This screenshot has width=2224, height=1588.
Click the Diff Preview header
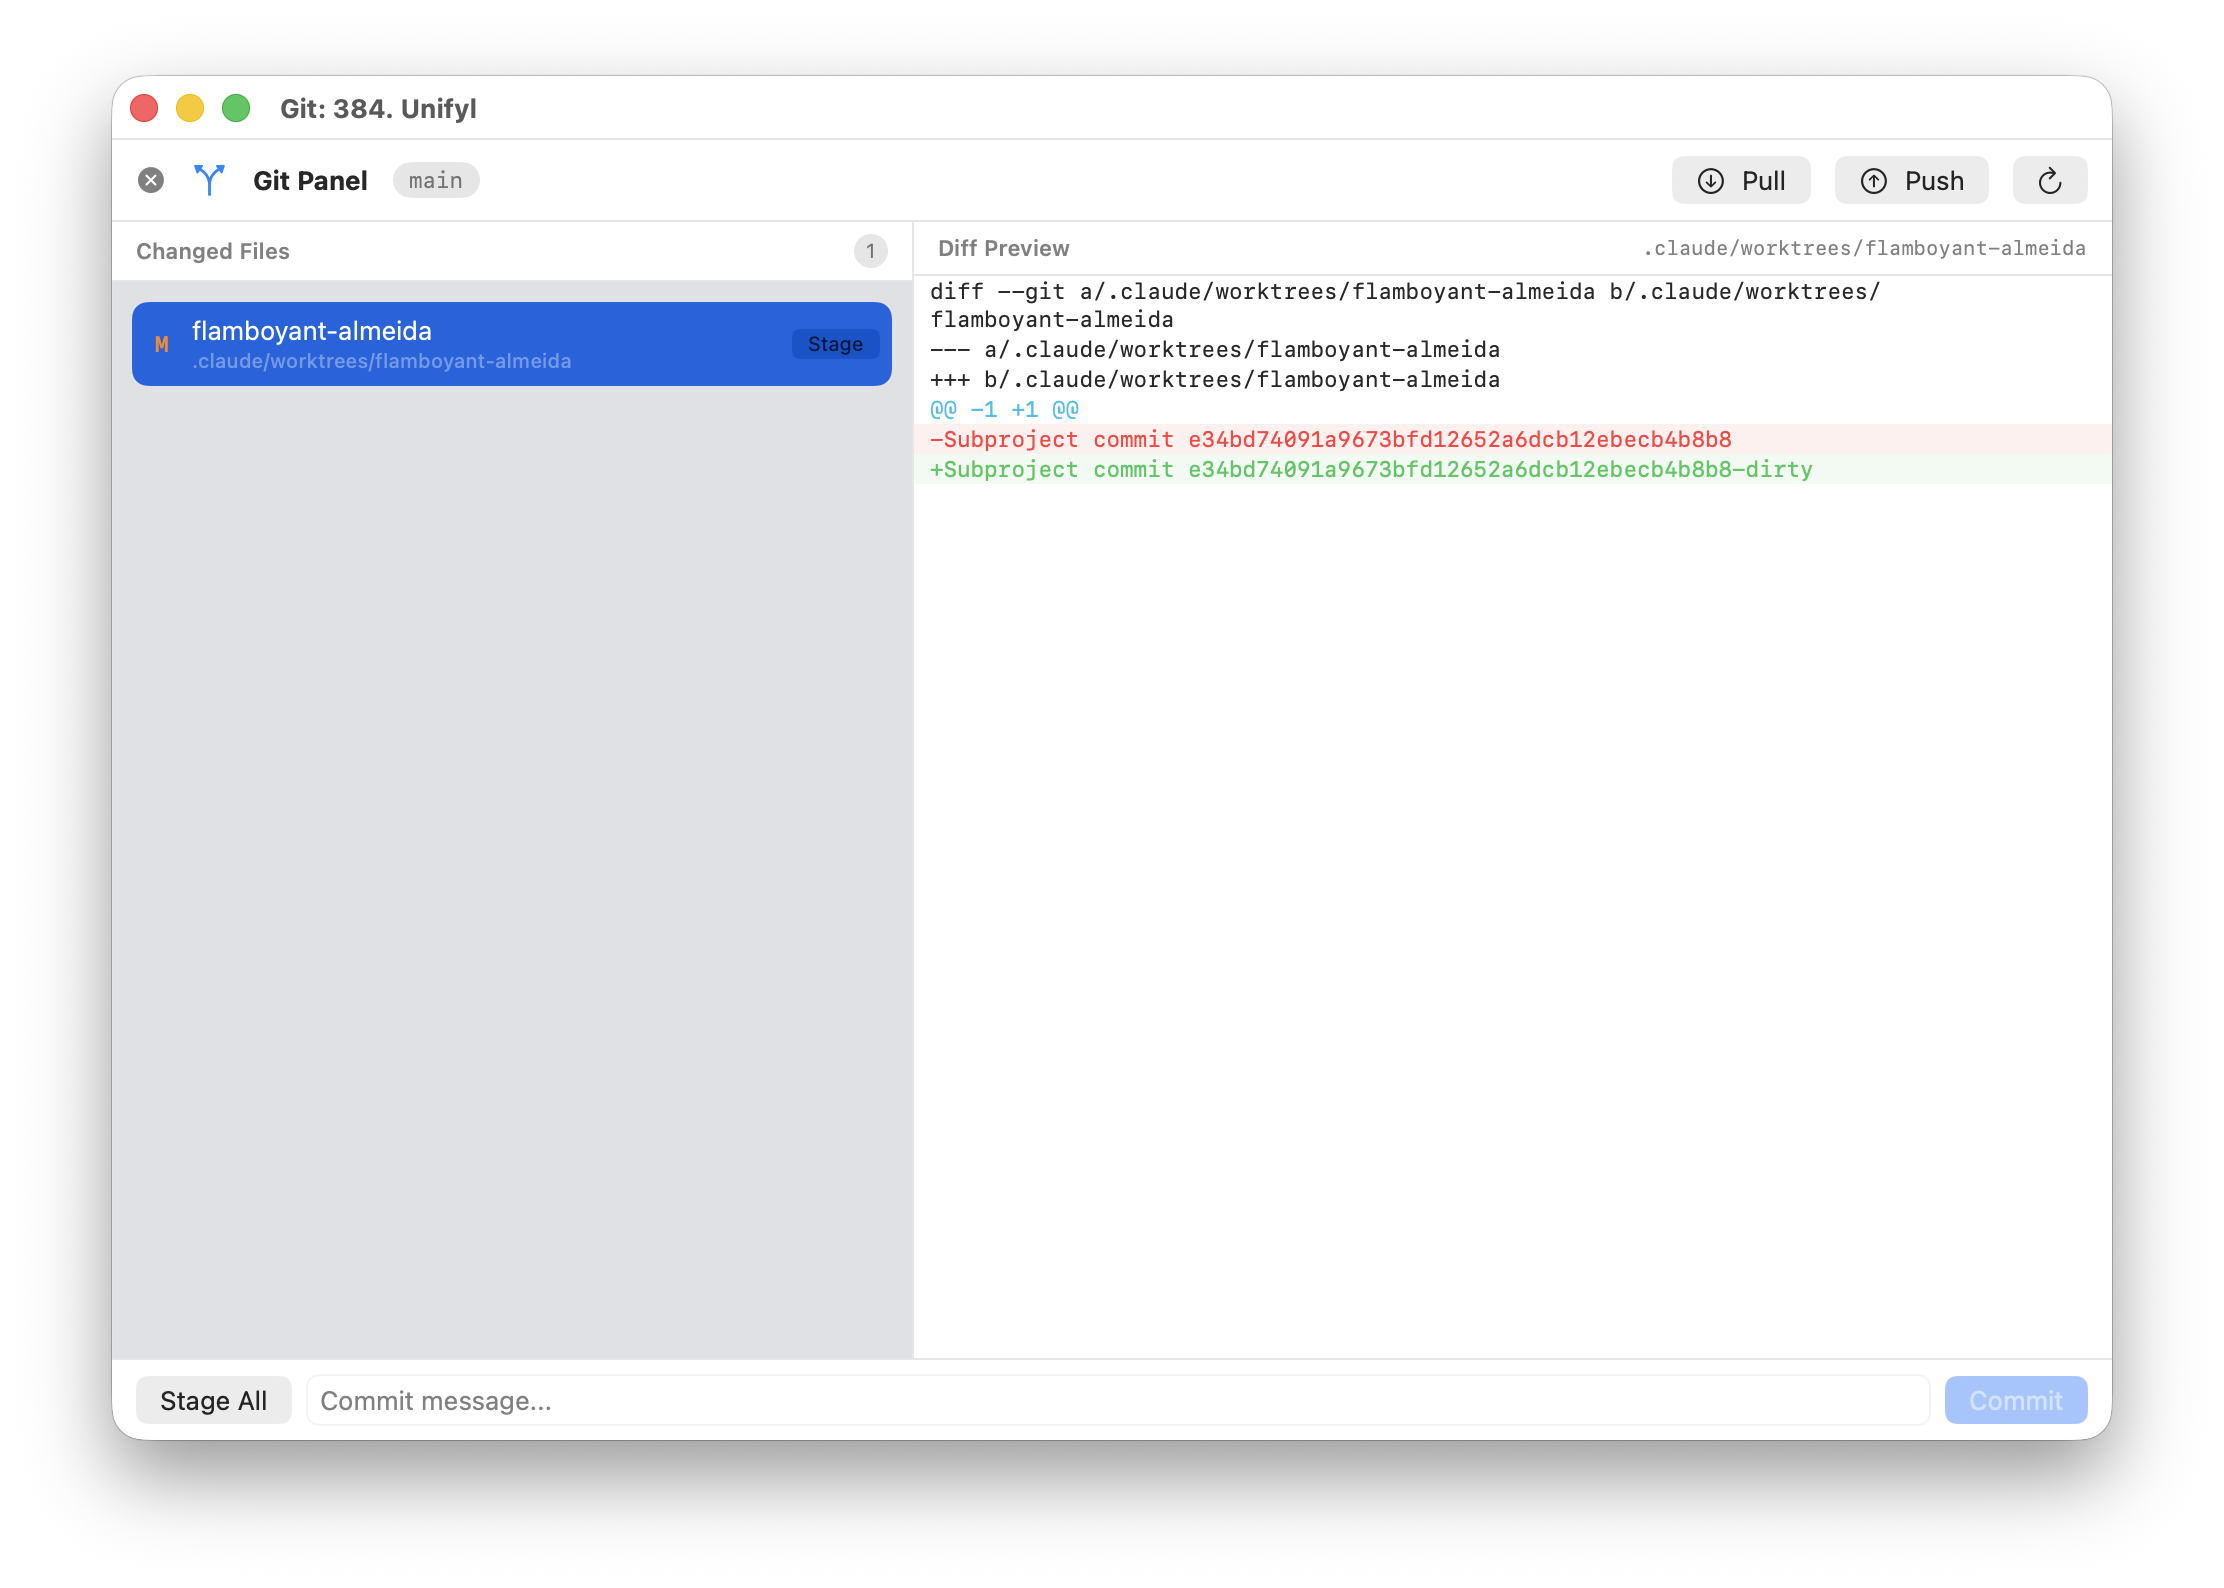pos(1003,248)
